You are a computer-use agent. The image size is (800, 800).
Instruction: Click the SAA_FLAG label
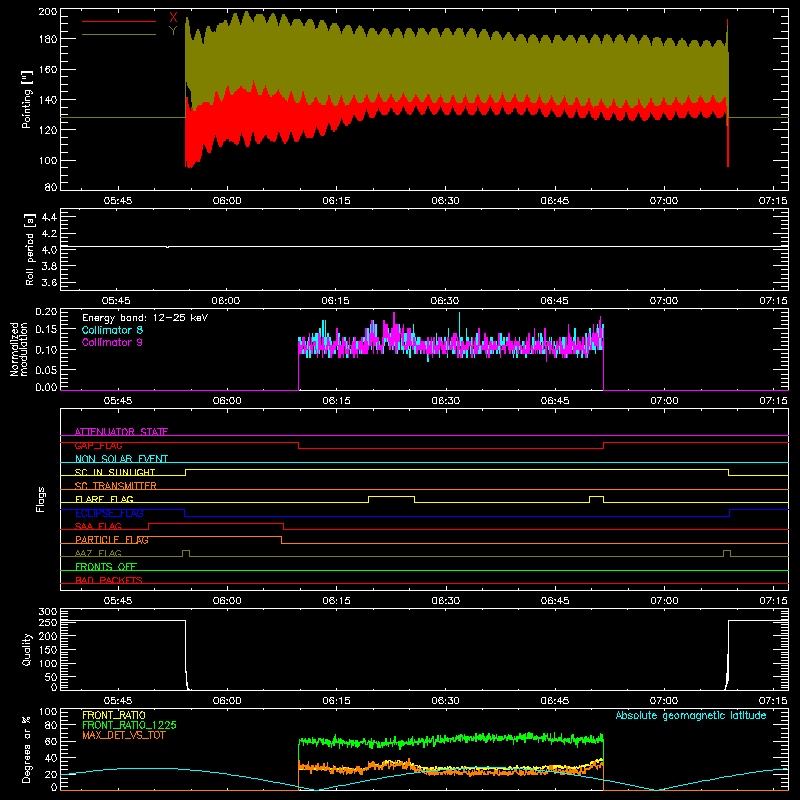coord(98,526)
